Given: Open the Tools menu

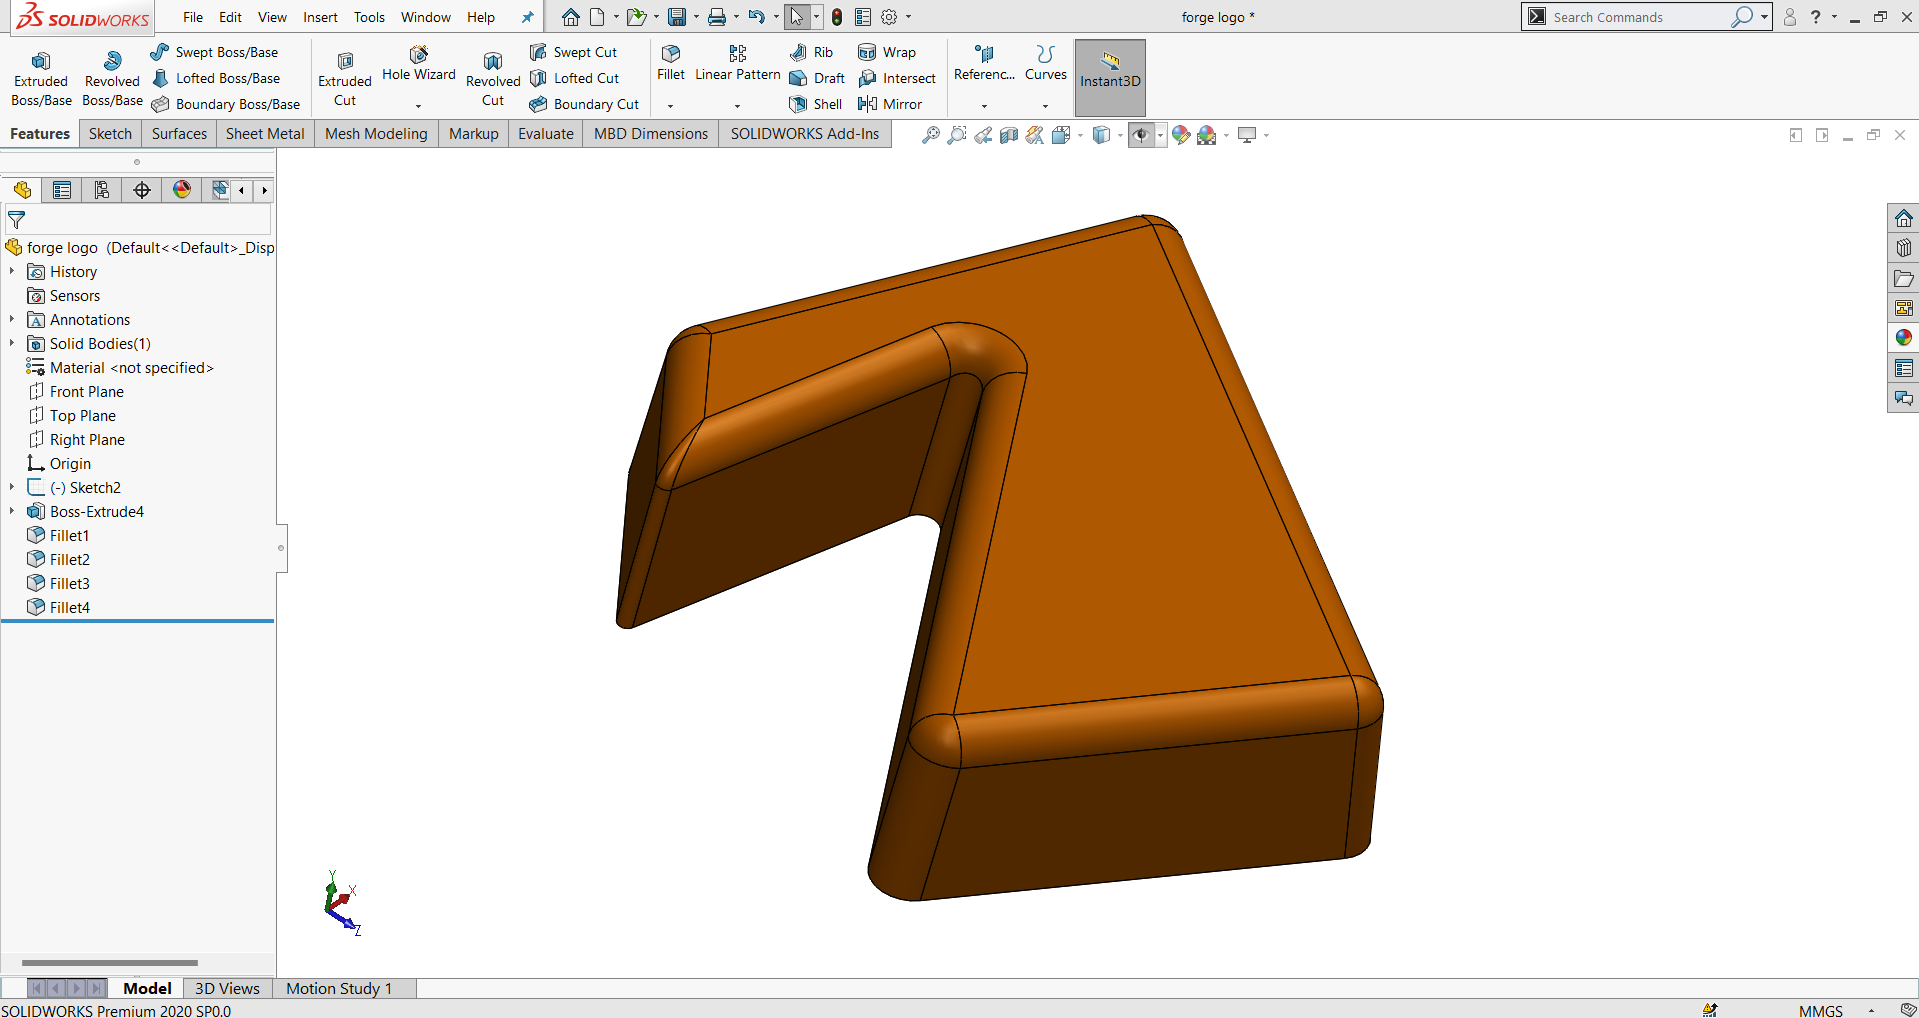Looking at the screenshot, I should (369, 17).
